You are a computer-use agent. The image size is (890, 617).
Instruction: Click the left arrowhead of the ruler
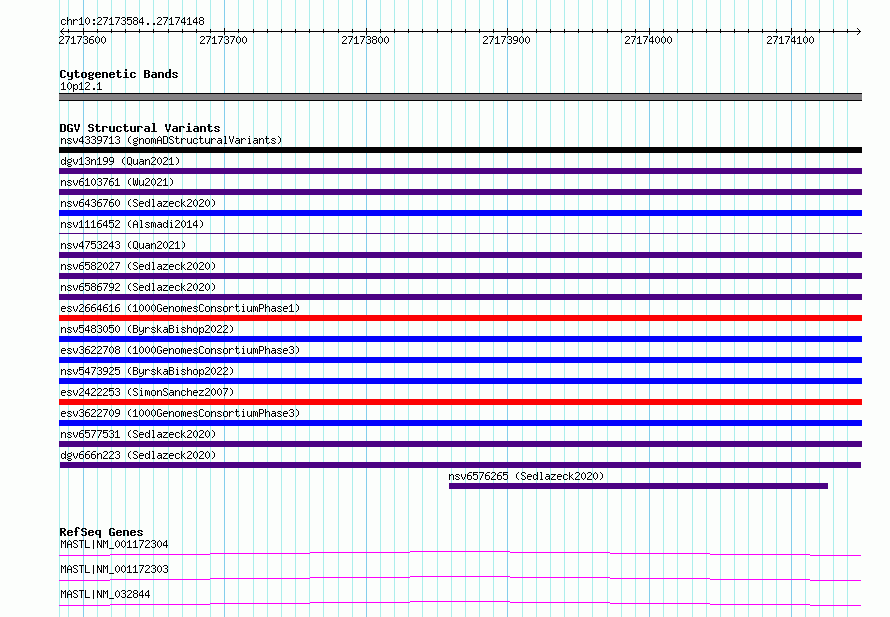point(62,31)
